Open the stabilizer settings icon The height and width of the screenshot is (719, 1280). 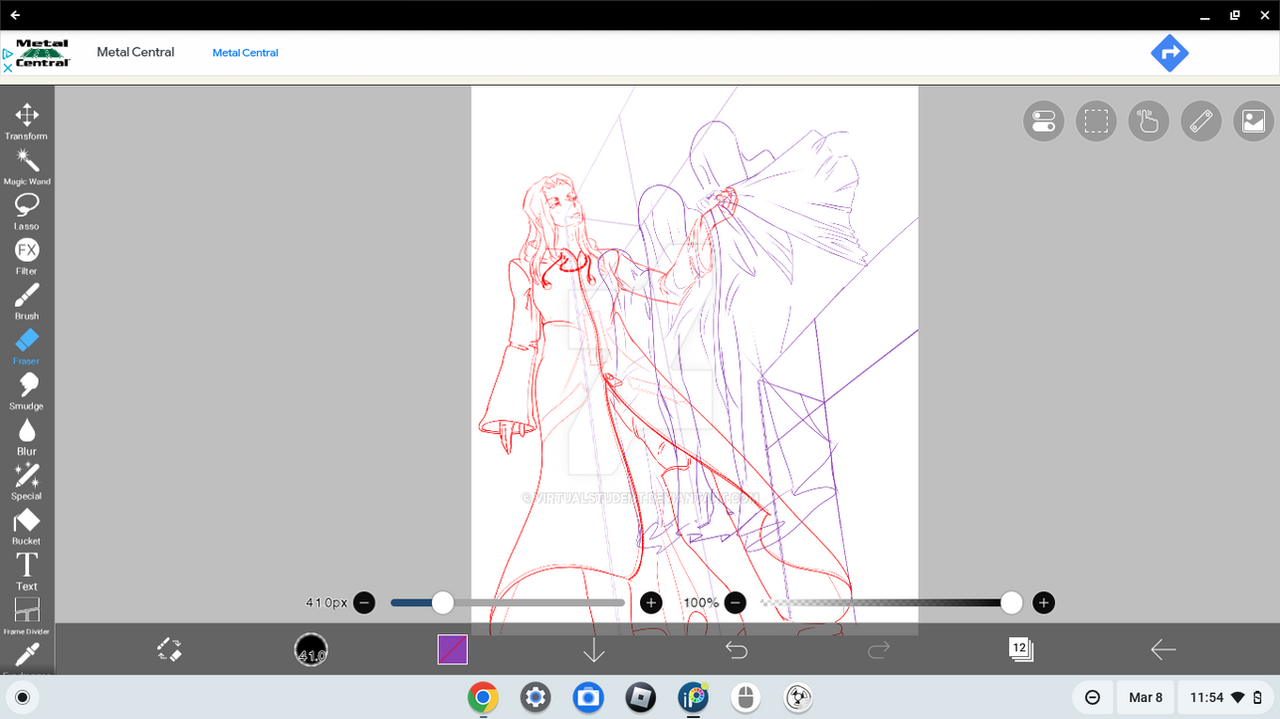[x=1043, y=121]
